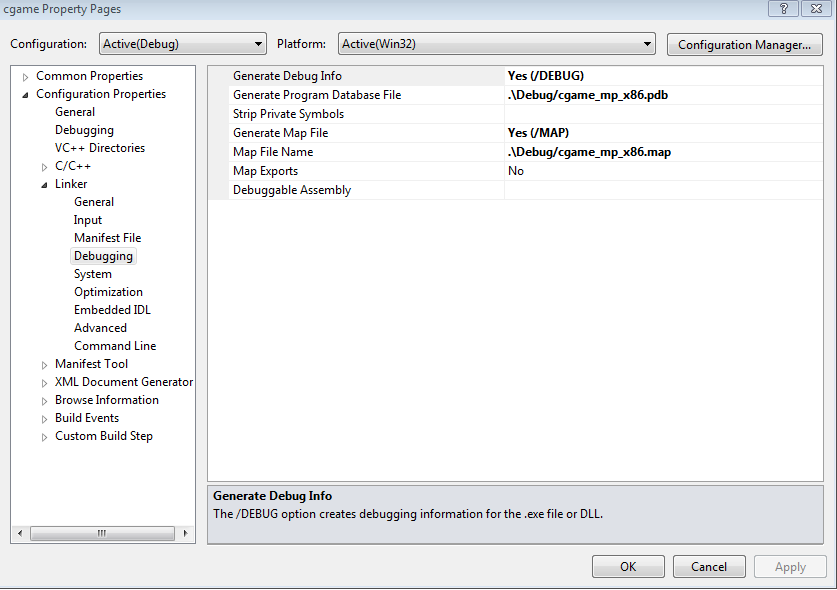
Task: Click the Help question mark button
Action: pos(783,8)
